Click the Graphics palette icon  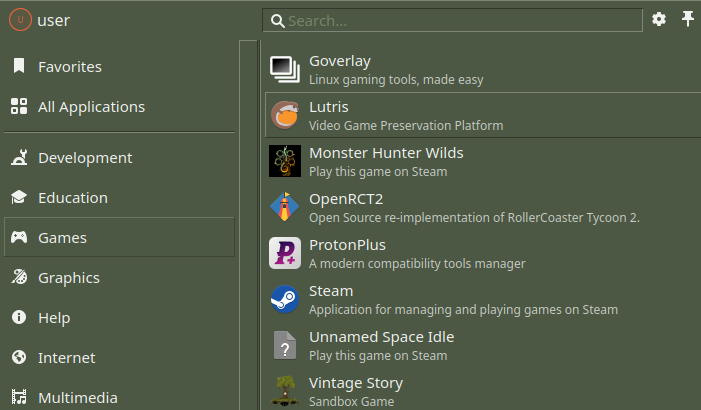(x=19, y=277)
